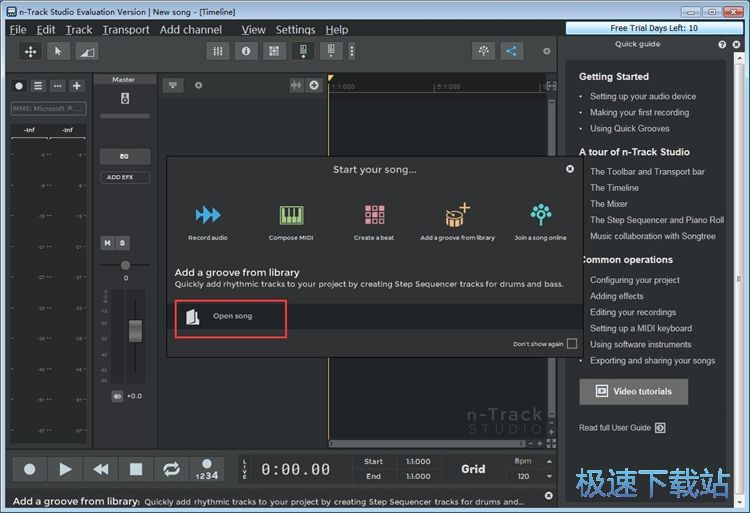Click the Master volume fader handle
Viewport: 750px width, 513px height.
pyautogui.click(x=135, y=331)
